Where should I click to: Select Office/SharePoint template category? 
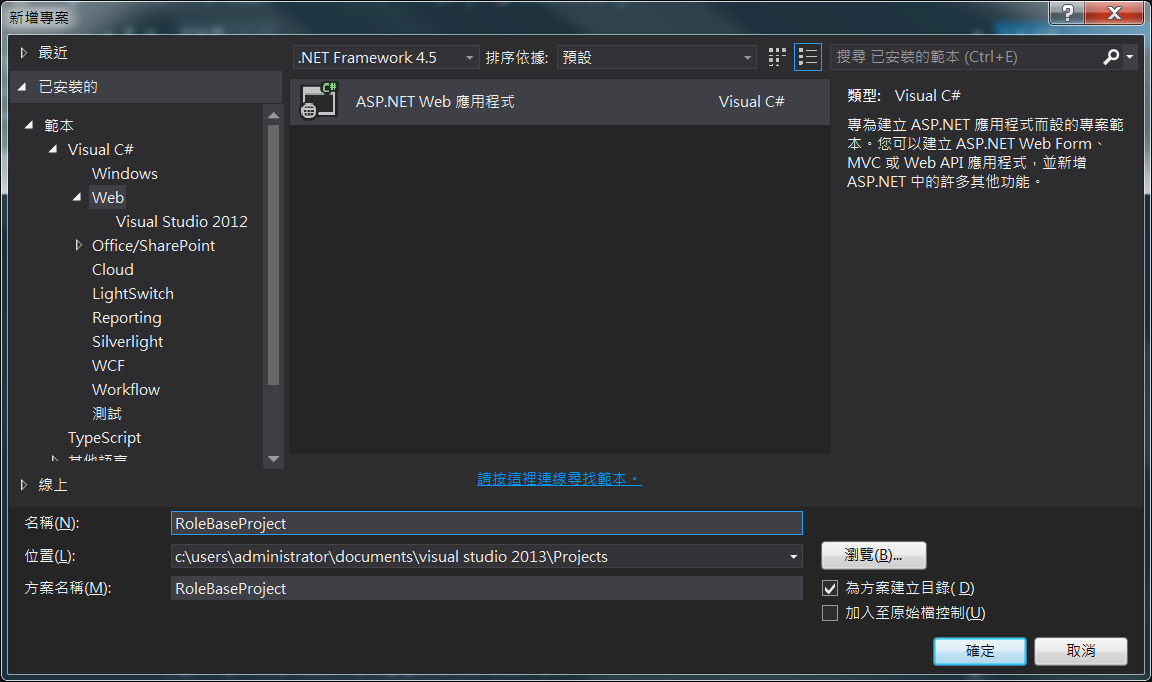153,245
